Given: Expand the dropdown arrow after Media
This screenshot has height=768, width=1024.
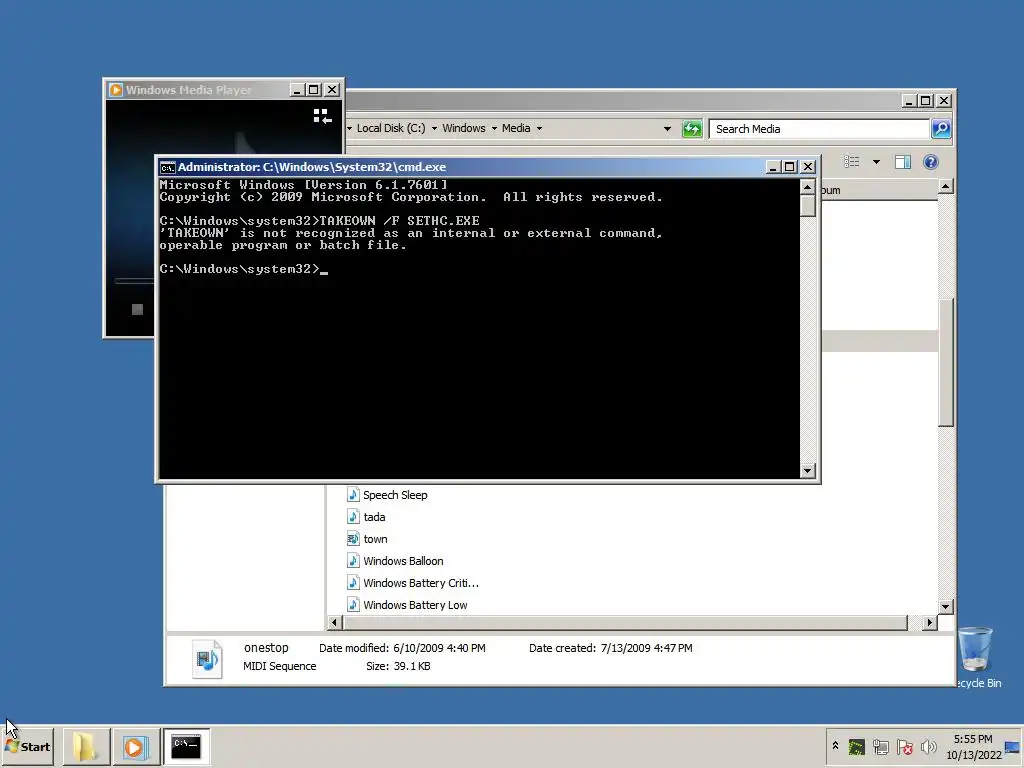Looking at the screenshot, I should pos(539,129).
